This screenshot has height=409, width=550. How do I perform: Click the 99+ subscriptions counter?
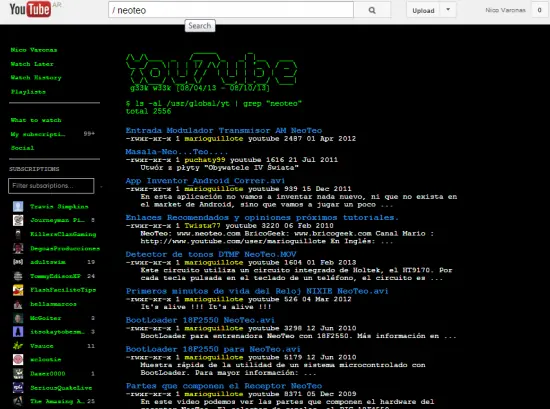(x=89, y=134)
